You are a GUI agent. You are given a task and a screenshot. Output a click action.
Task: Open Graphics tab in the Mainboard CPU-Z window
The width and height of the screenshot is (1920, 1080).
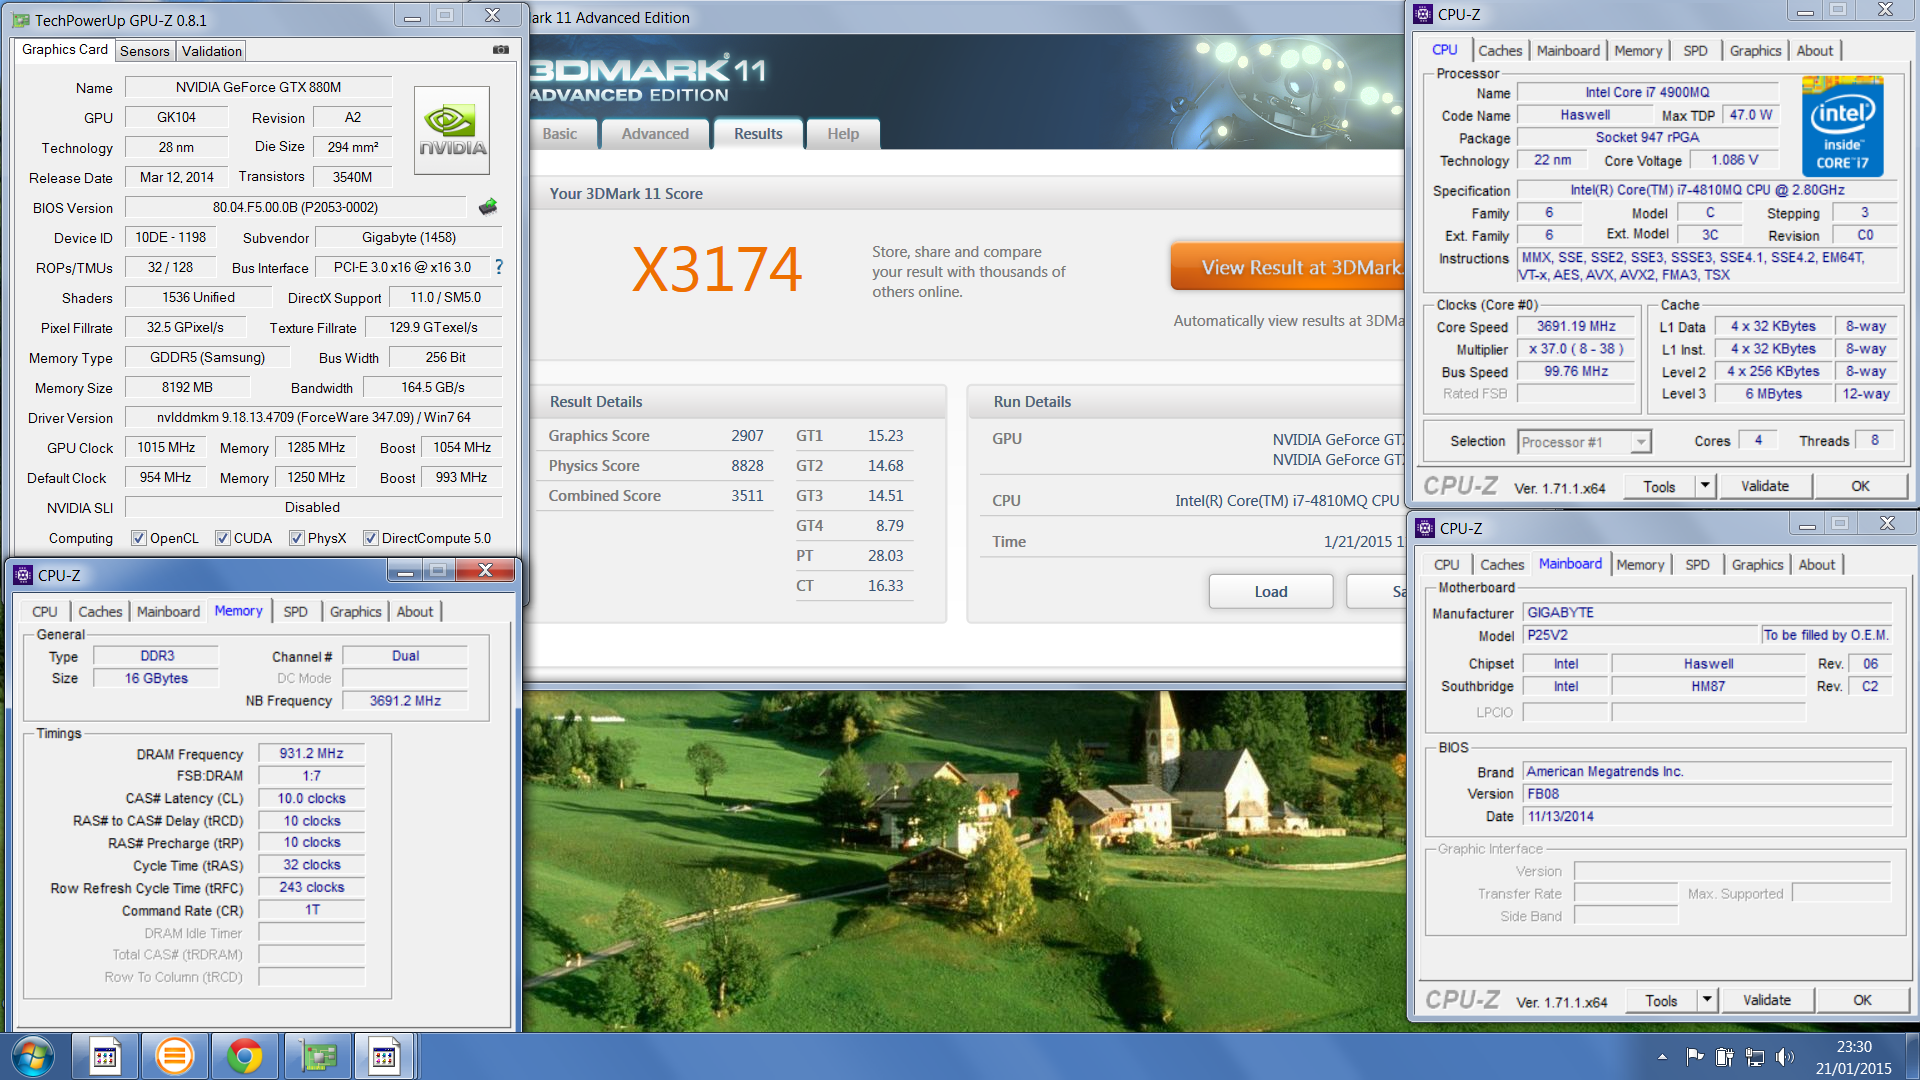click(1758, 565)
